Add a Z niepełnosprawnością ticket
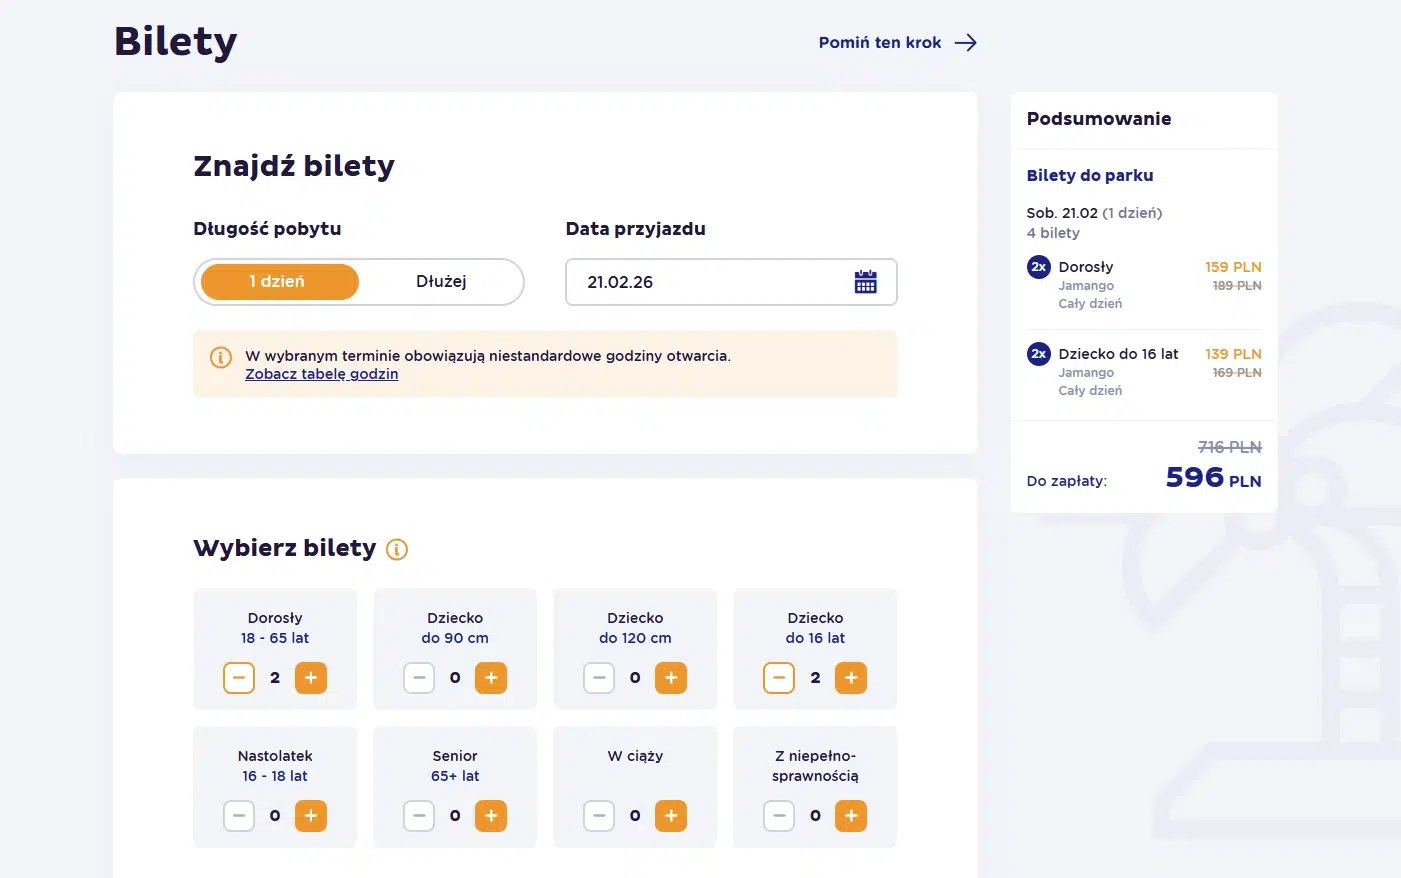The width and height of the screenshot is (1401, 878). point(851,816)
